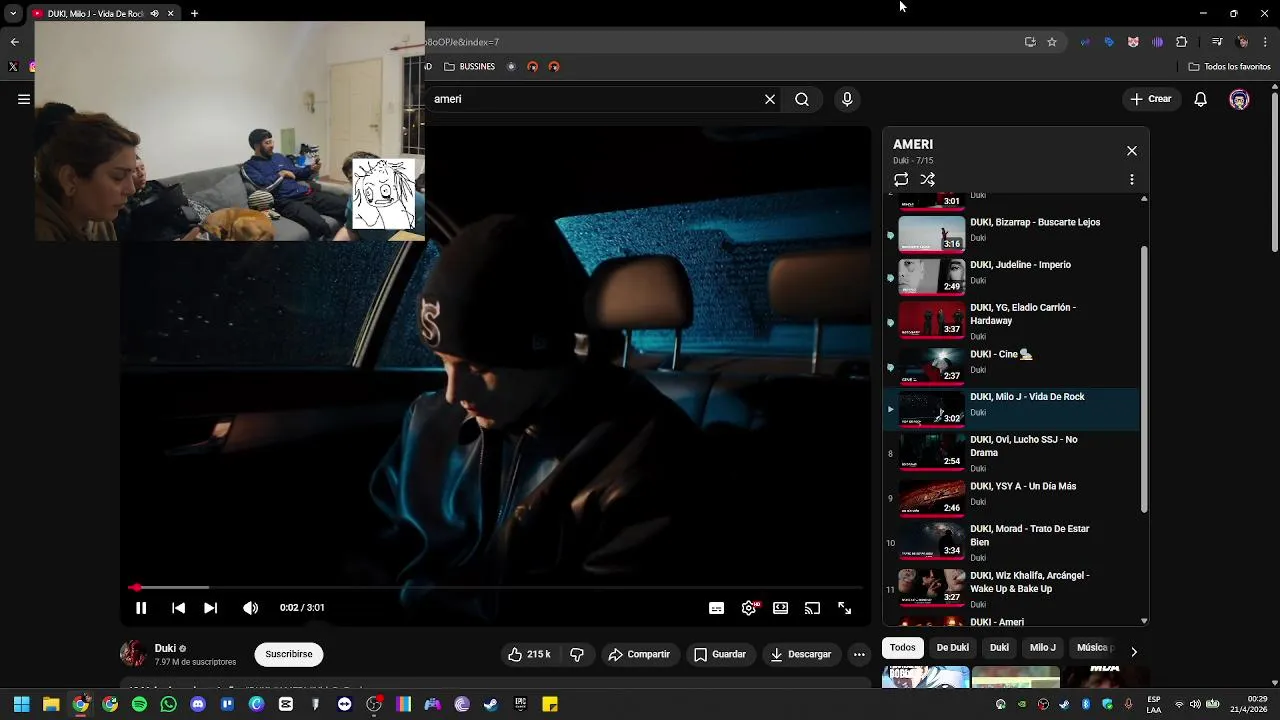The width and height of the screenshot is (1280, 720).
Task: Open the Windows Start menu
Action: pos(21,705)
